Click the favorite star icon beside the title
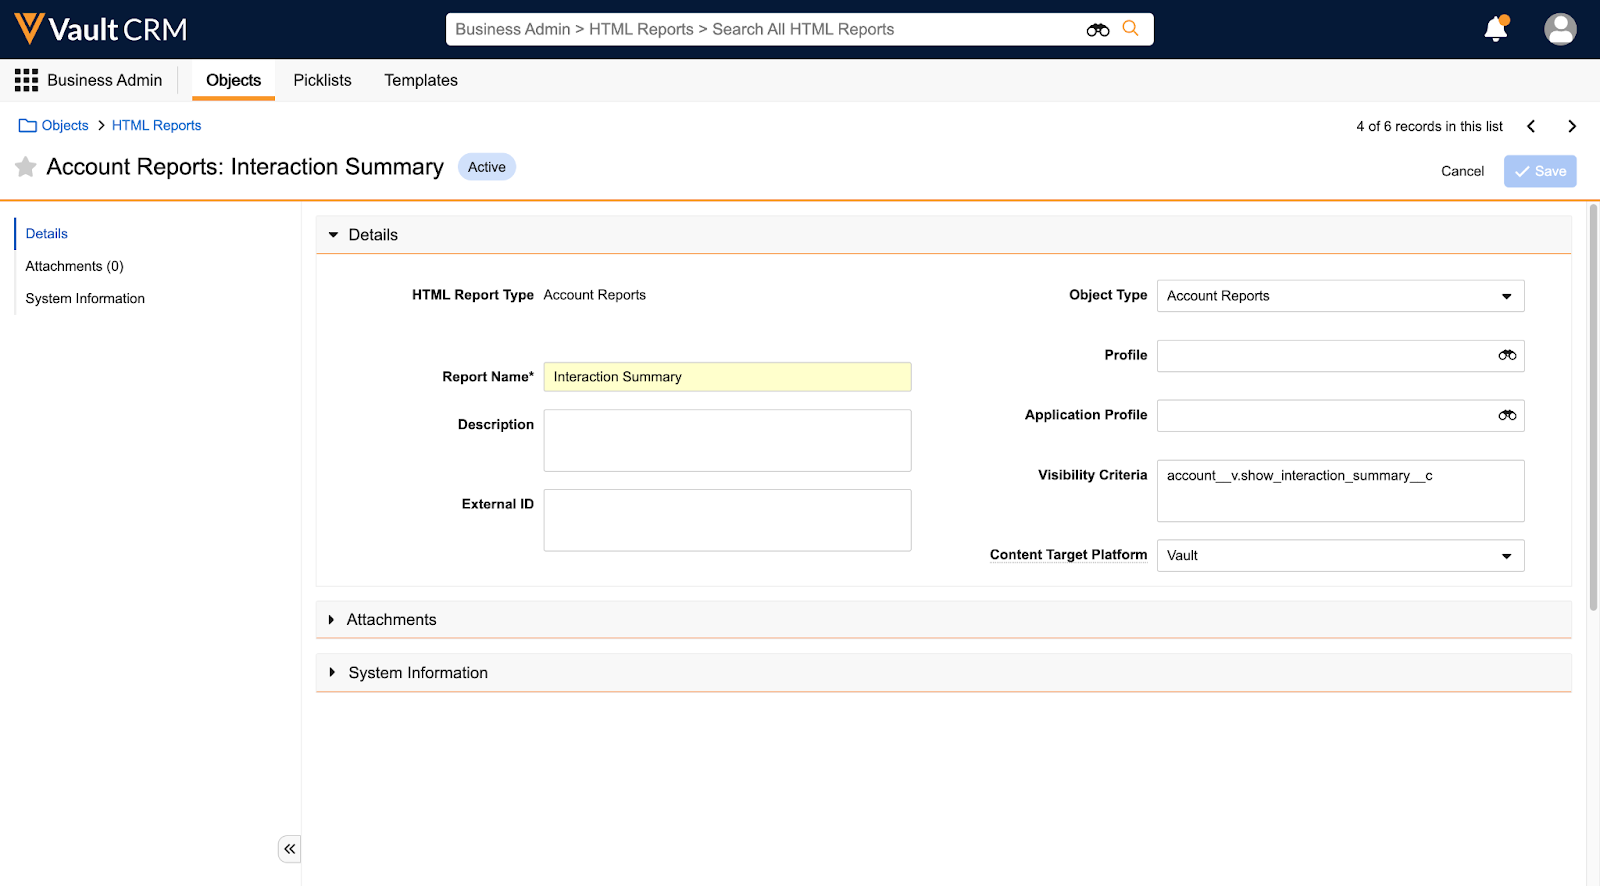Screen dimensions: 1600x886 tap(26, 167)
